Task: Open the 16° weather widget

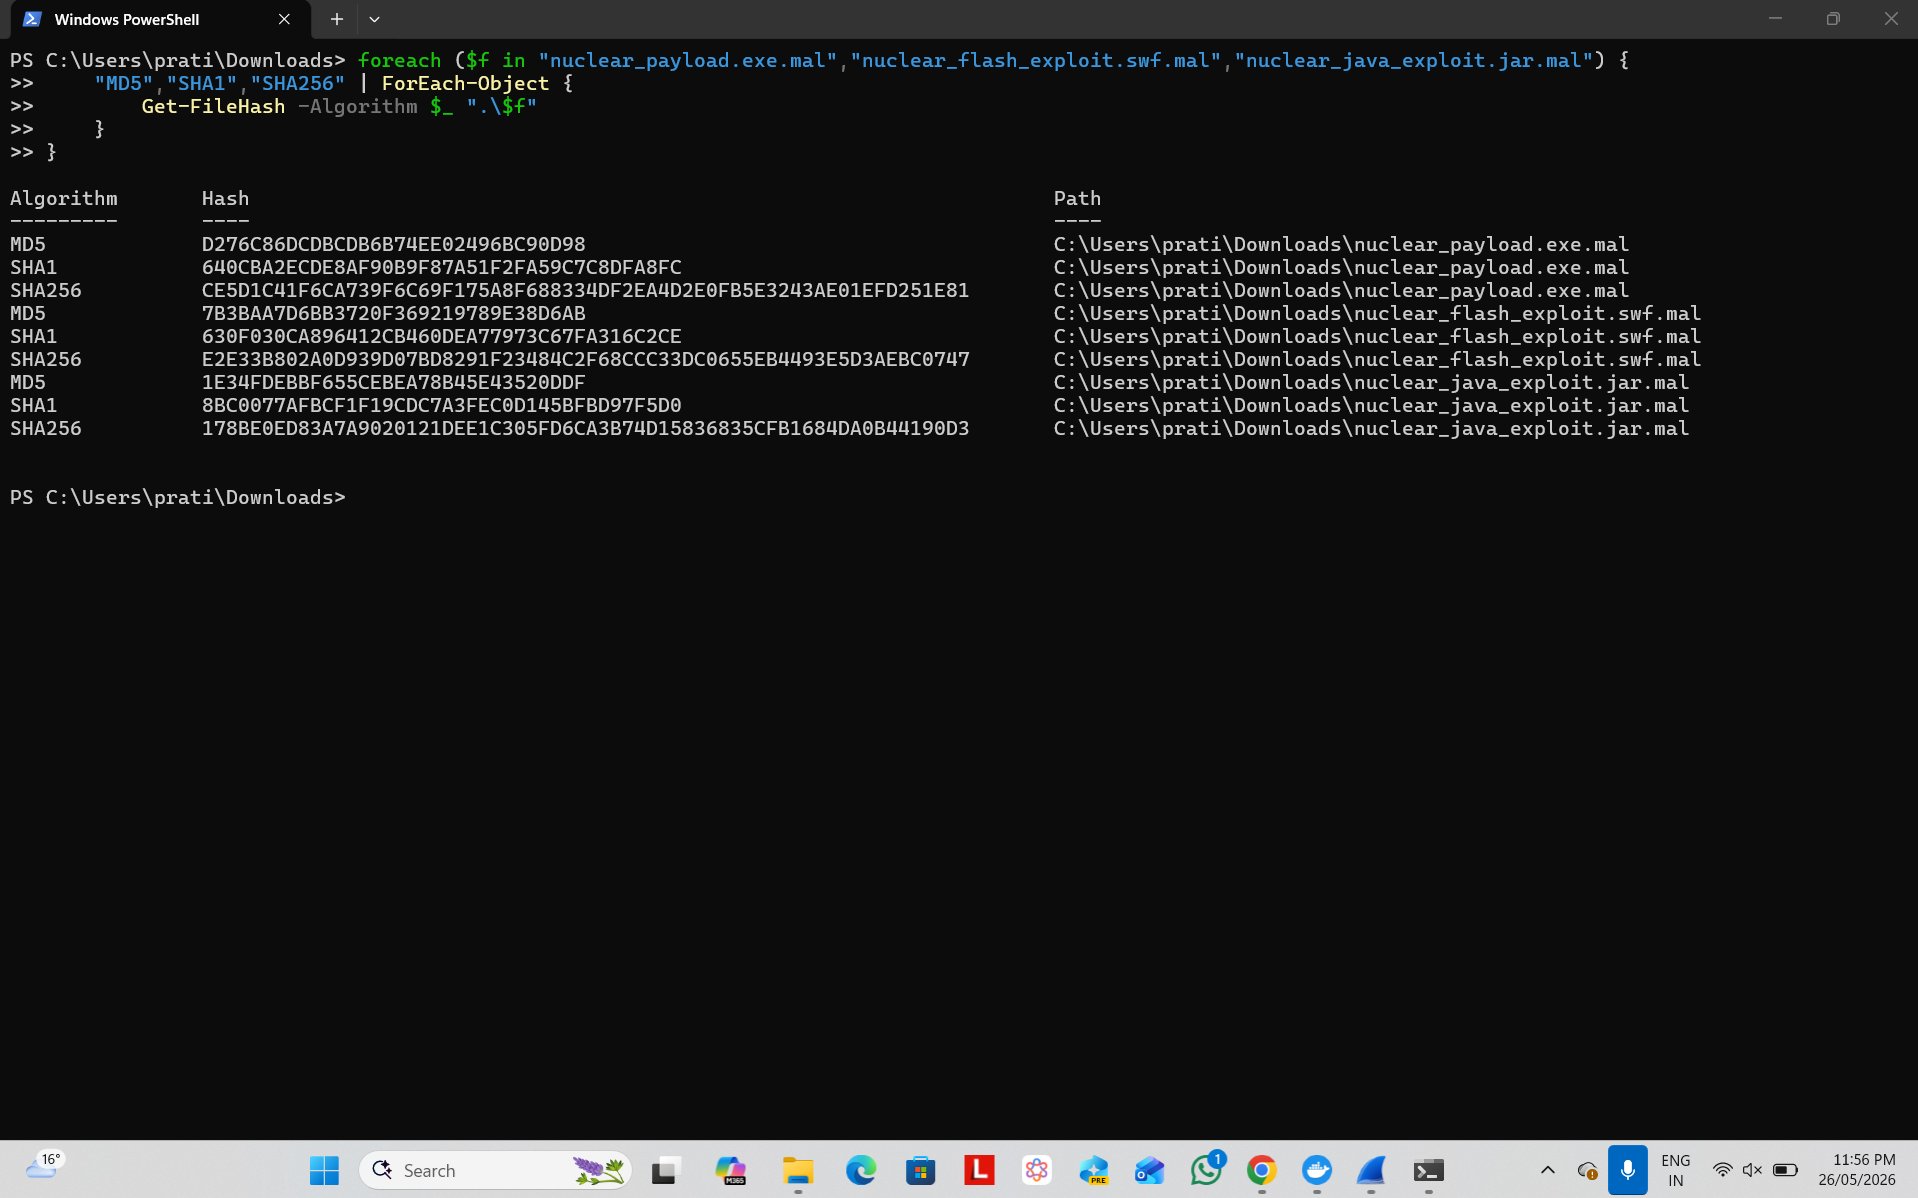Action: click(43, 1166)
